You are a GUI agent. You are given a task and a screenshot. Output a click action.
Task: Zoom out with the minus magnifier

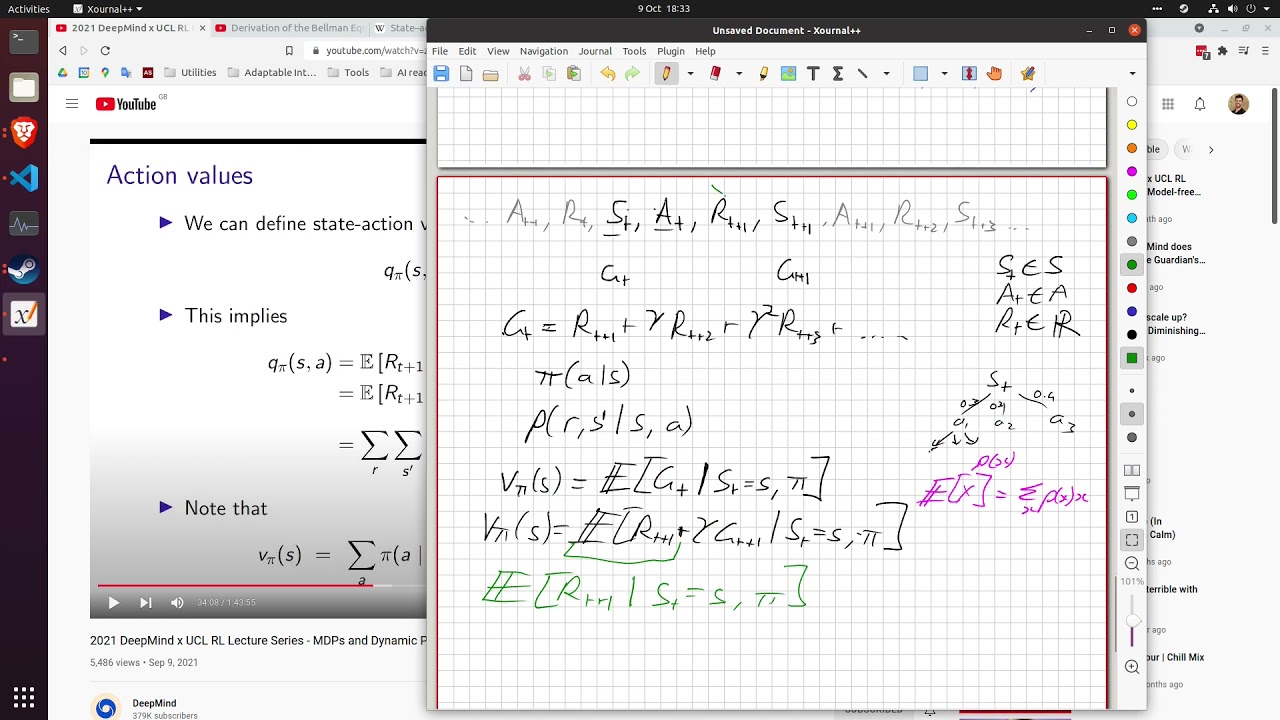pyautogui.click(x=1132, y=563)
